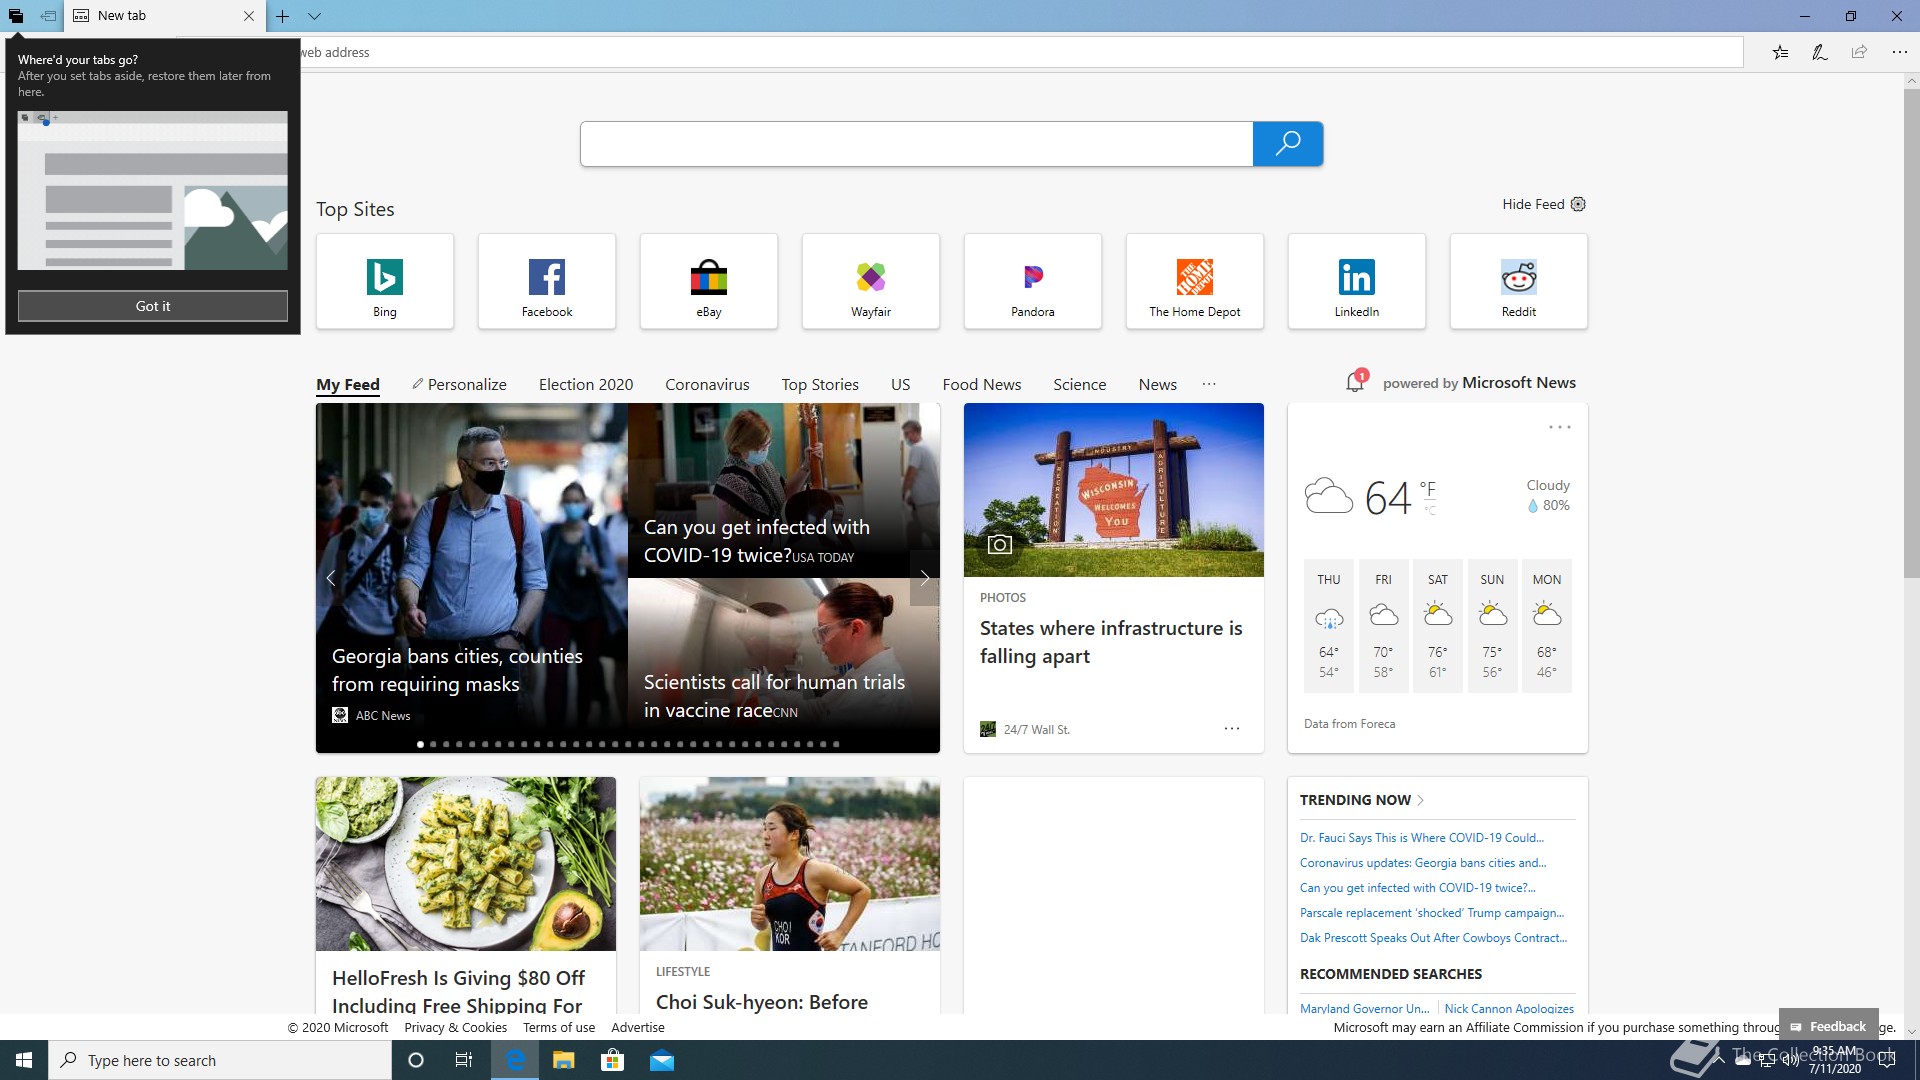
Task: Switch to the US feed tab
Action: 901,385
